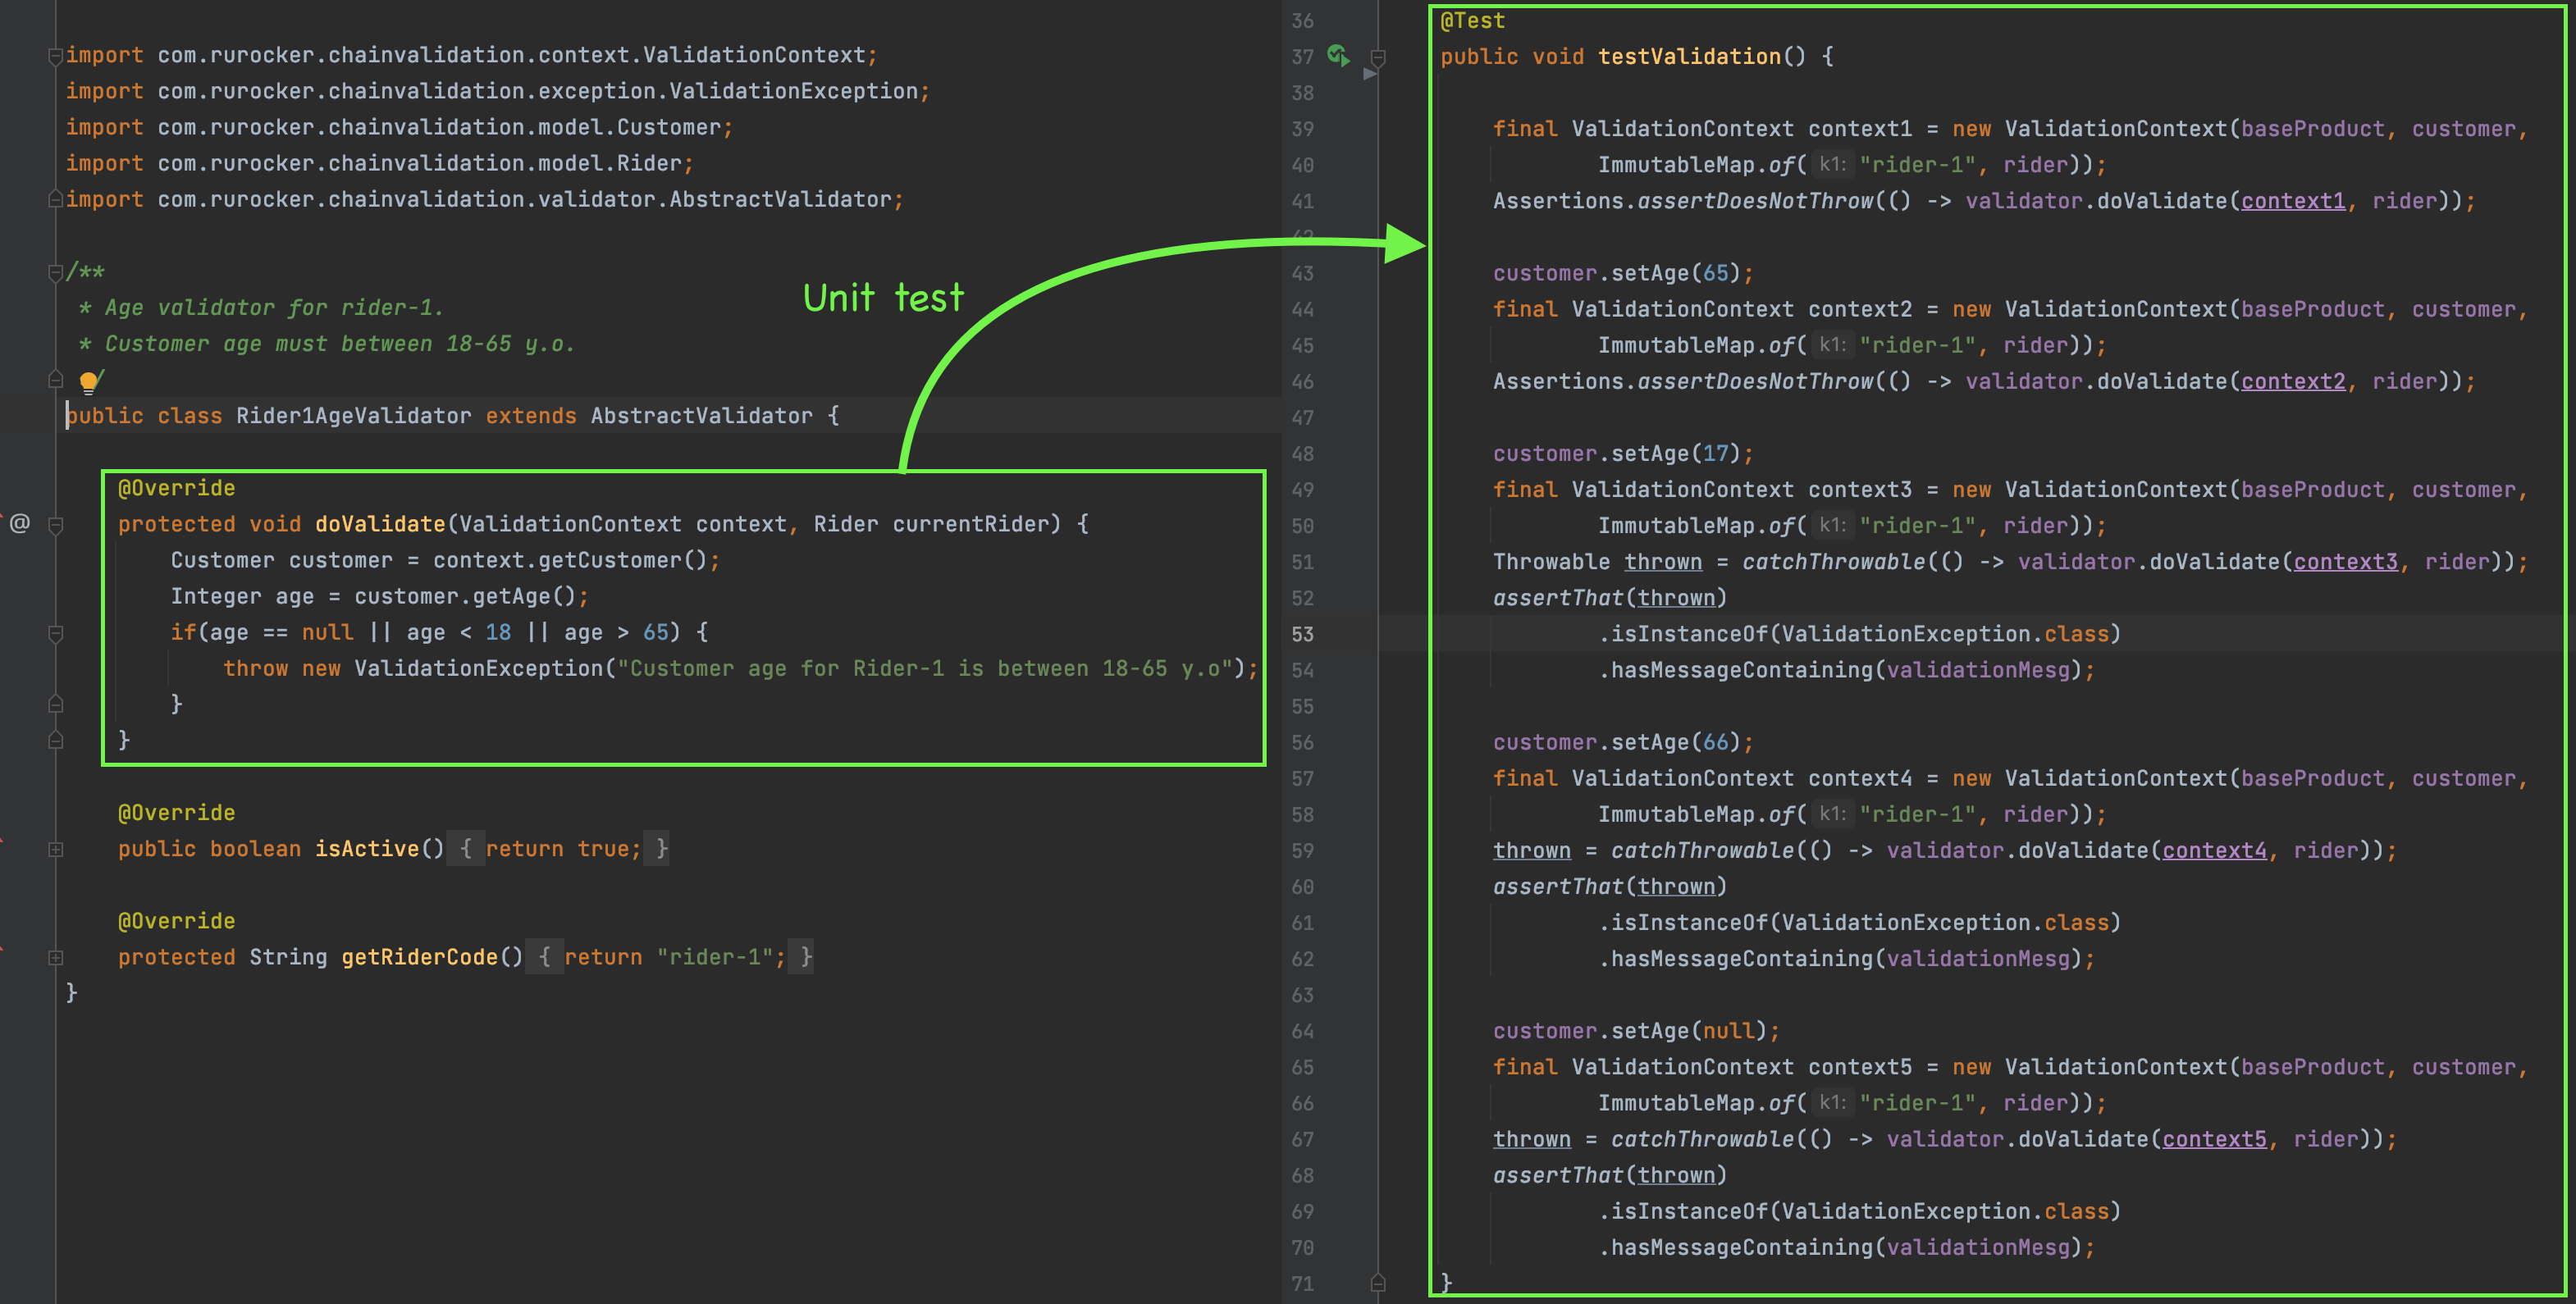Click the 'Customer age must between 18-65' comment
The width and height of the screenshot is (2576, 1304).
point(340,344)
